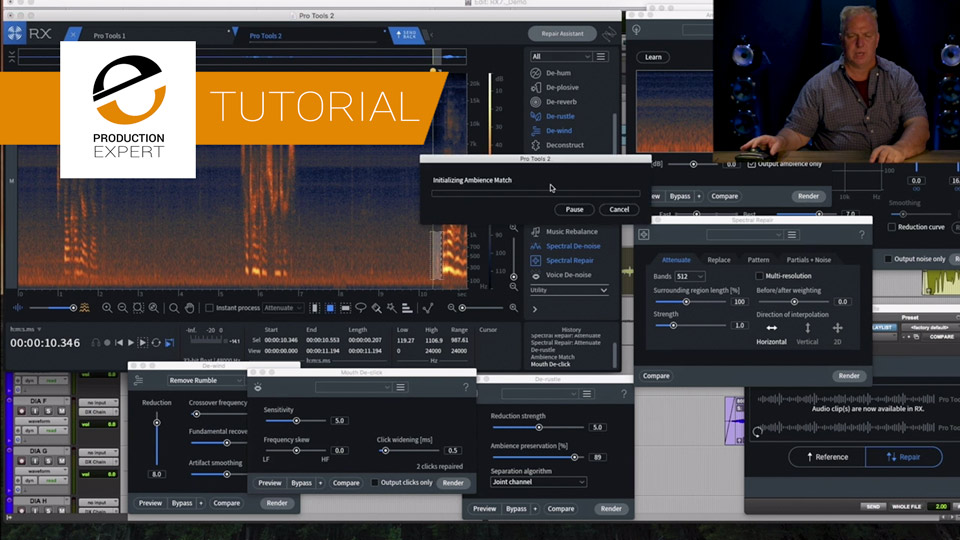Open the Instant process Attenuate dropdown
The width and height of the screenshot is (960, 540).
(x=283, y=308)
